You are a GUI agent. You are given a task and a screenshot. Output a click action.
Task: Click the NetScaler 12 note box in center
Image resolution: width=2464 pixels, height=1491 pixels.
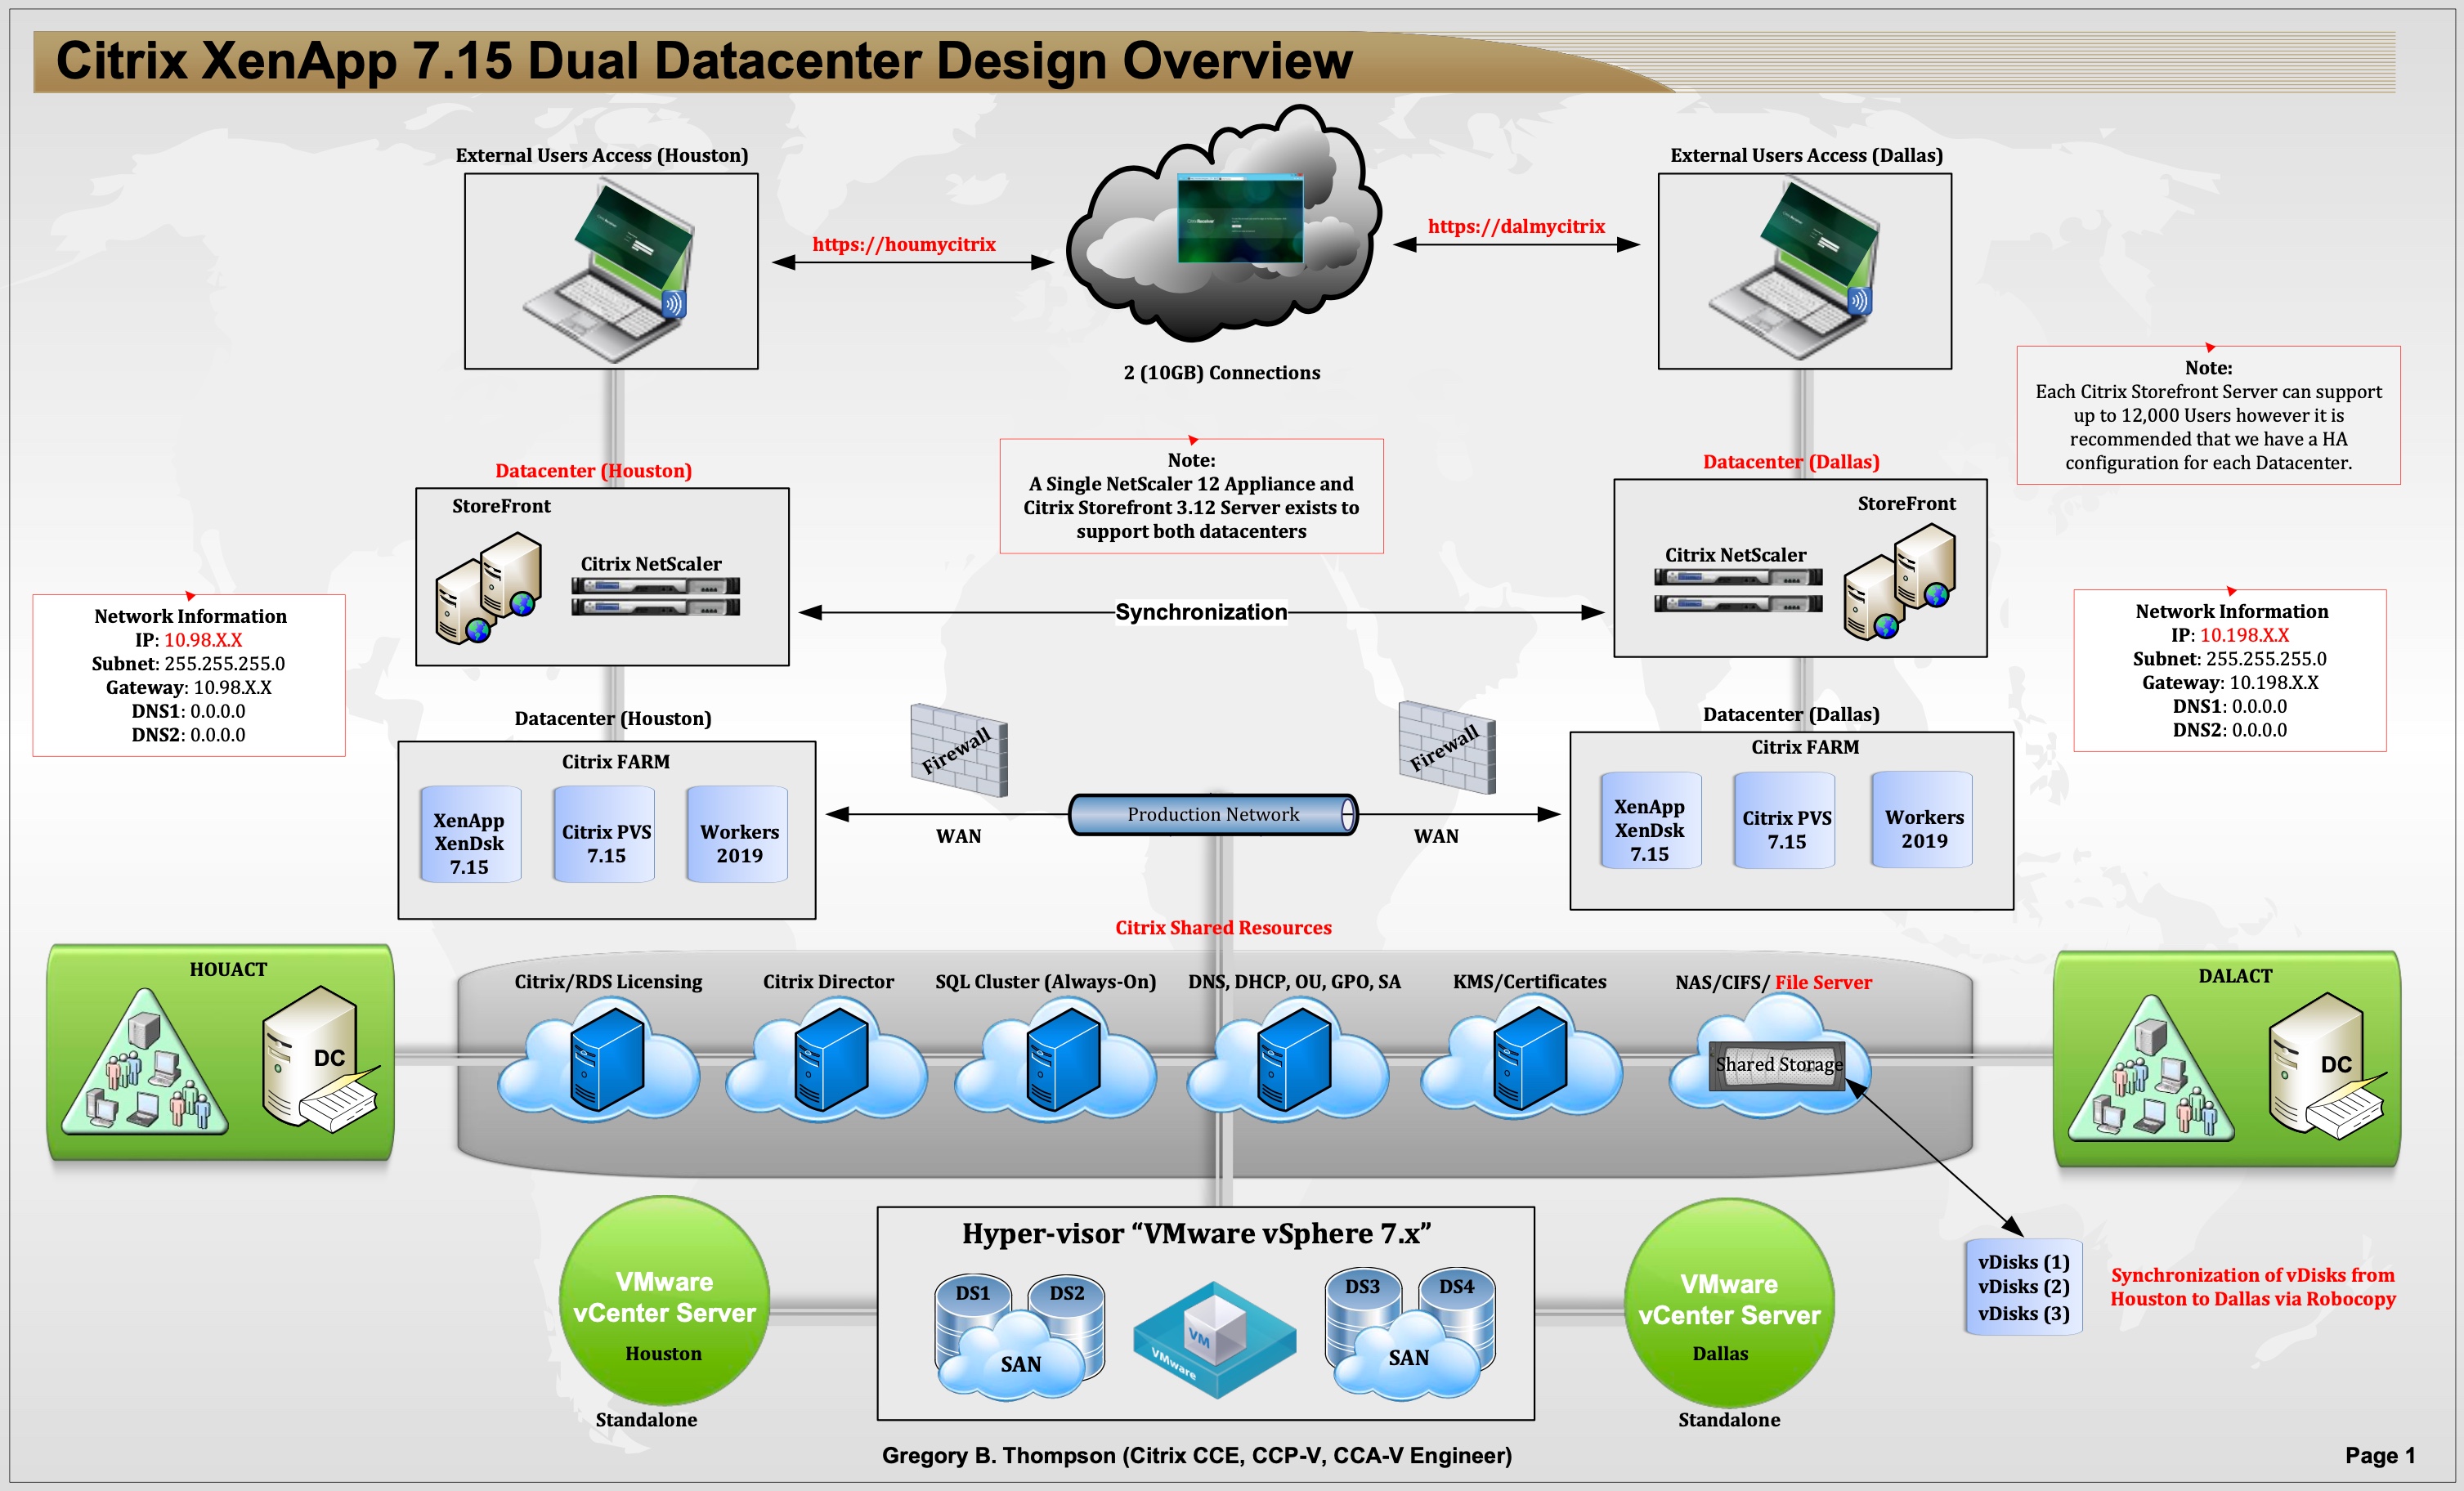click(1191, 496)
